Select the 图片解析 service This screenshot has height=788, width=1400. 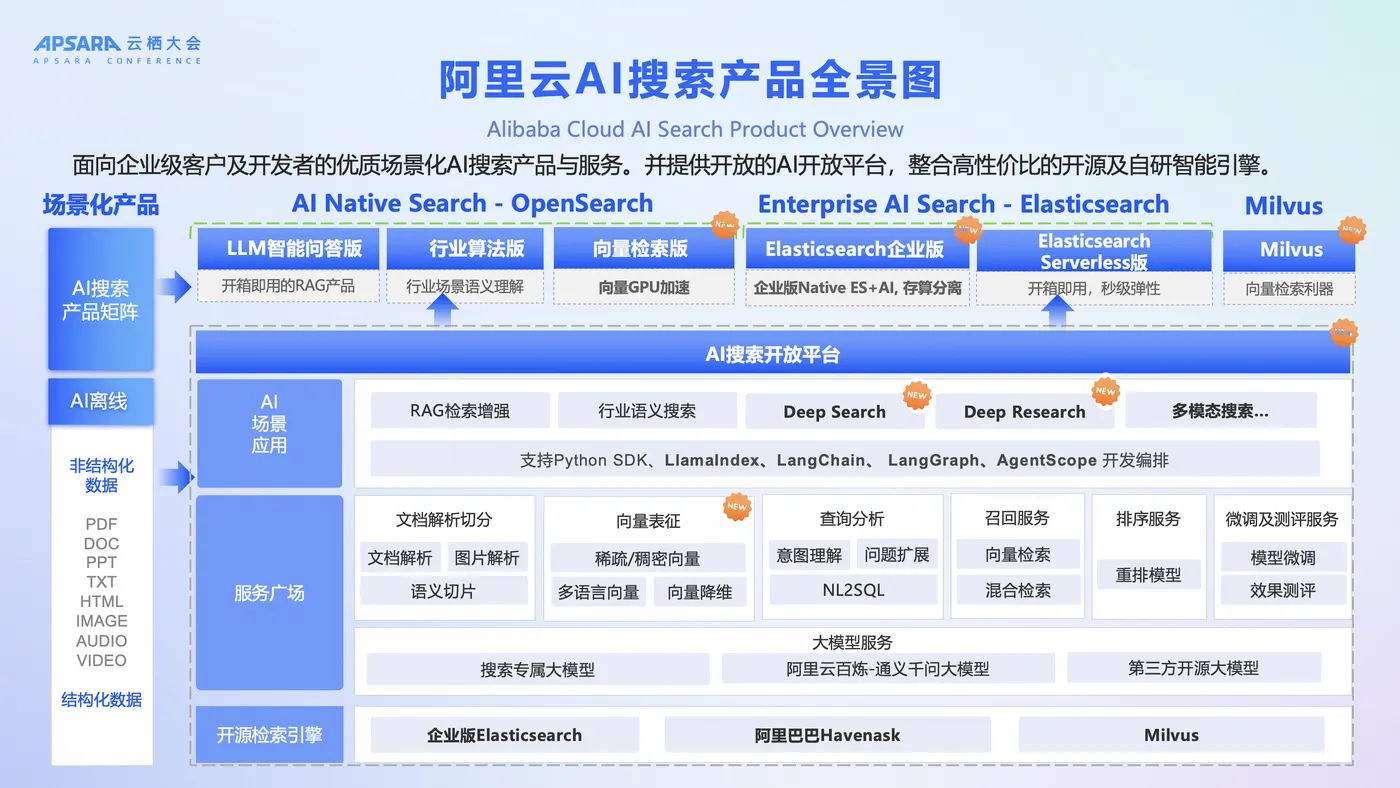point(487,557)
